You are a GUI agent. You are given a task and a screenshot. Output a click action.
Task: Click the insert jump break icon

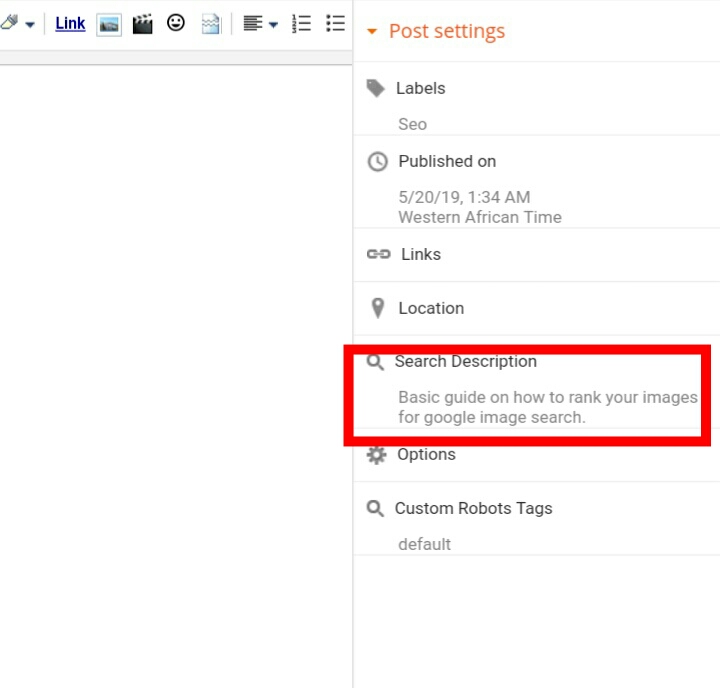pos(211,24)
